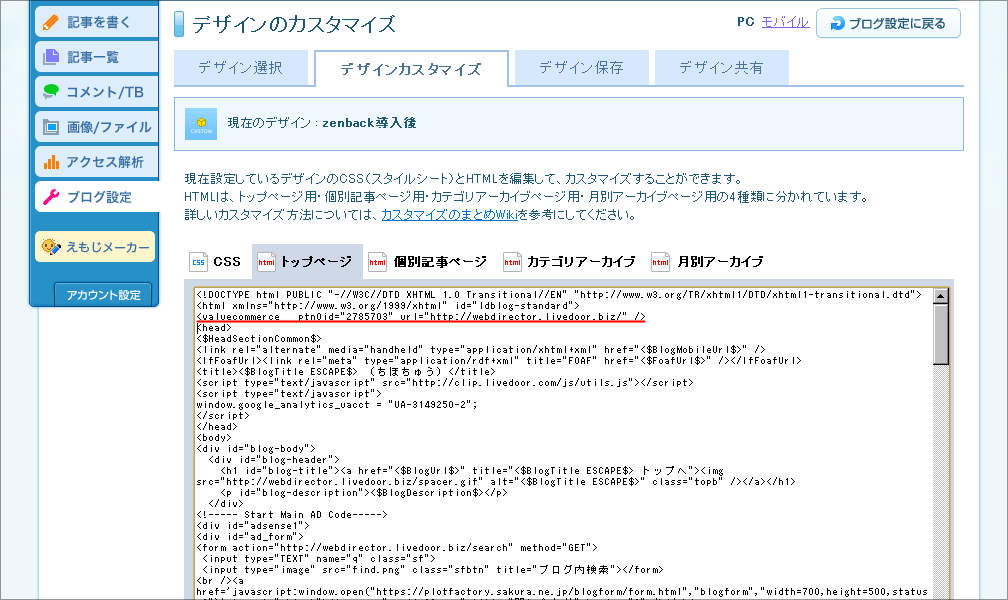
Task: Switch to the デザイン共有 tab
Action: click(721, 68)
